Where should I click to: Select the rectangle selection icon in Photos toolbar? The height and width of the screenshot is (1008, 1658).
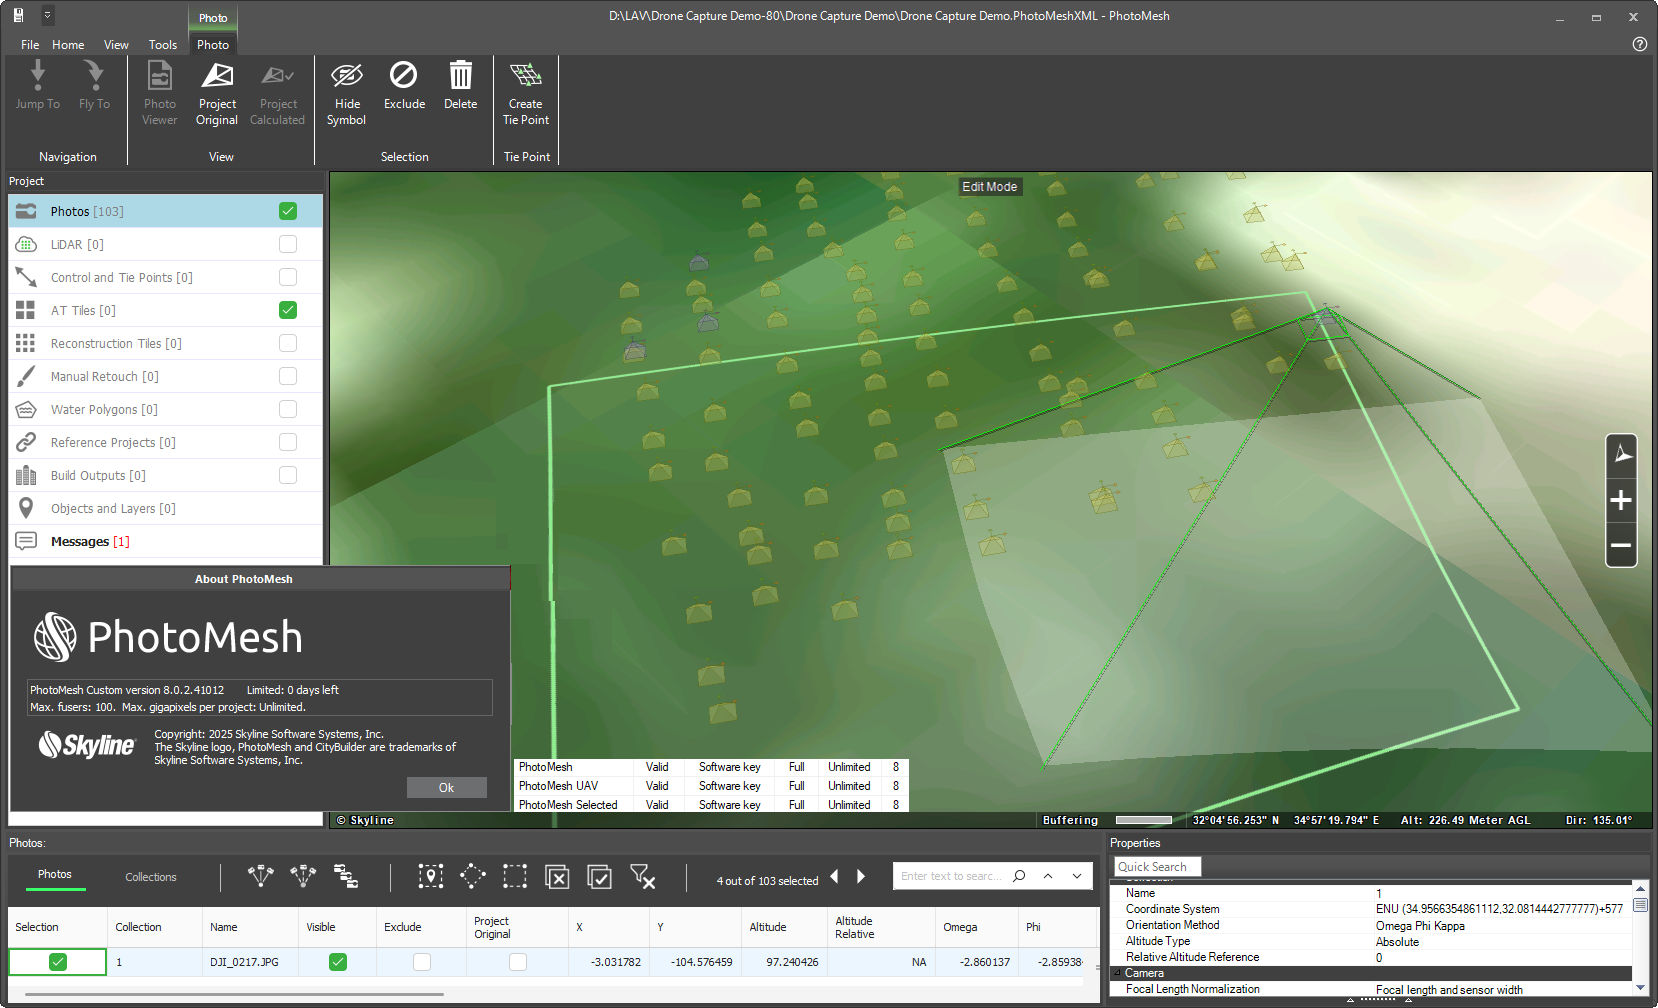coord(515,875)
